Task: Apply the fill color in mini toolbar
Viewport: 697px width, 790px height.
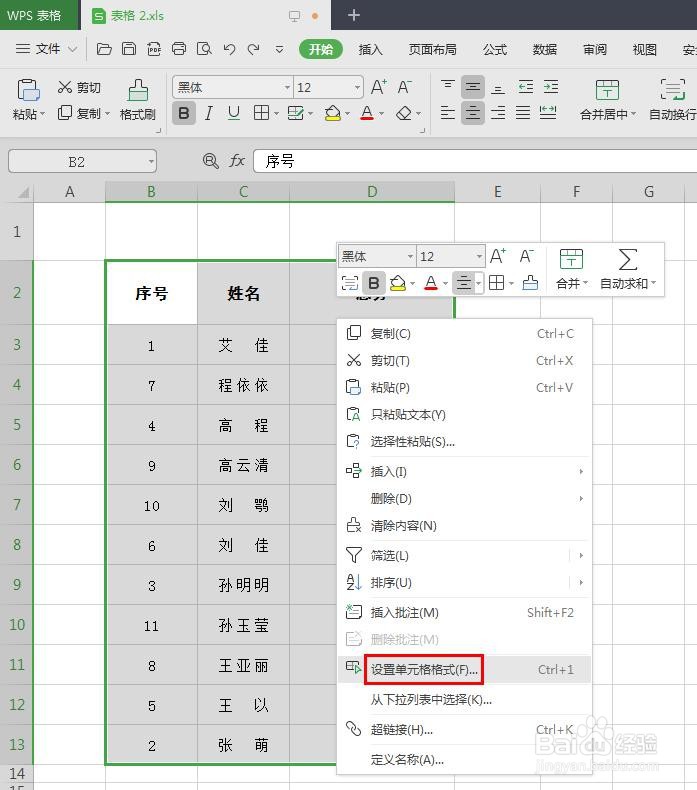Action: point(398,283)
